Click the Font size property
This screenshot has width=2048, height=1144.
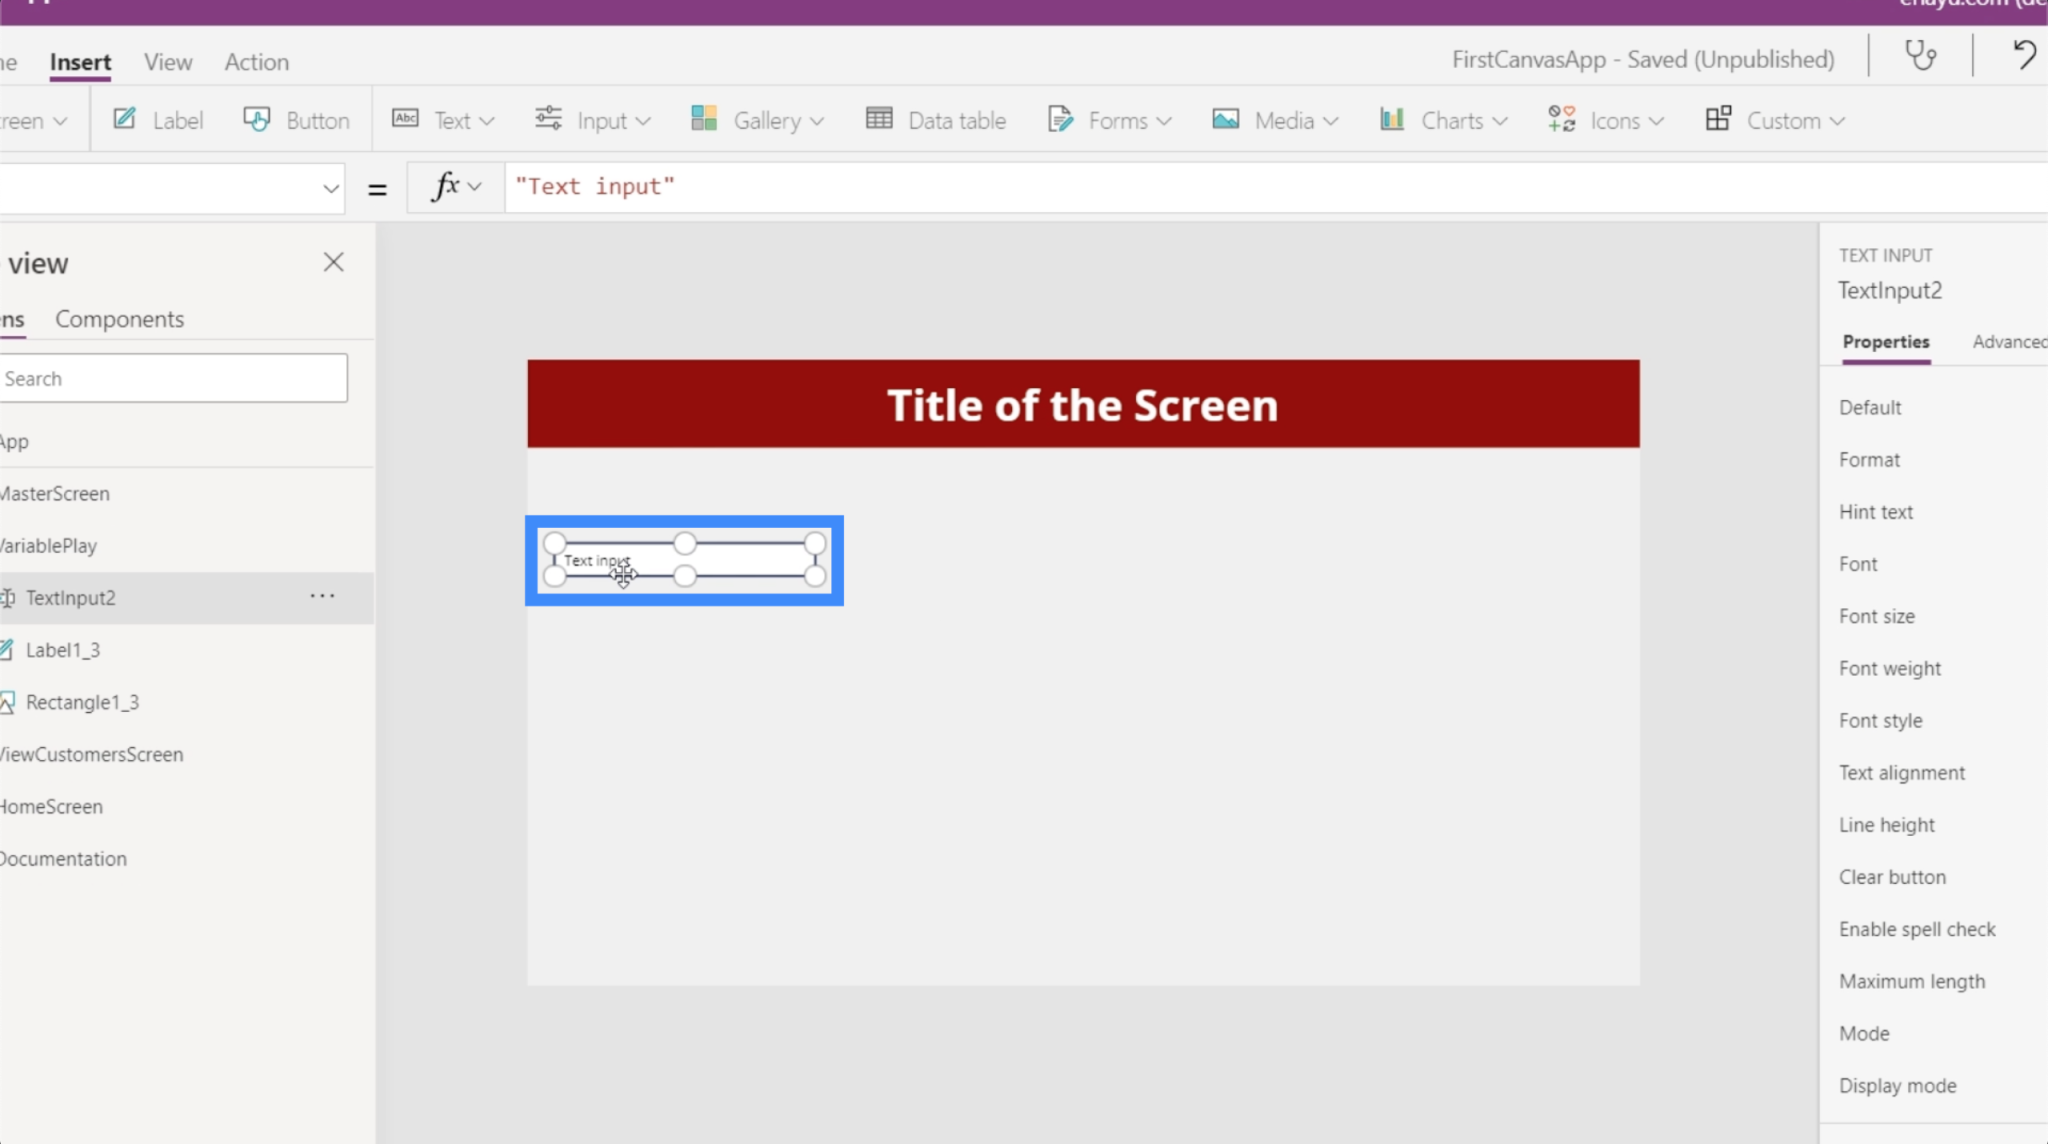click(1876, 616)
